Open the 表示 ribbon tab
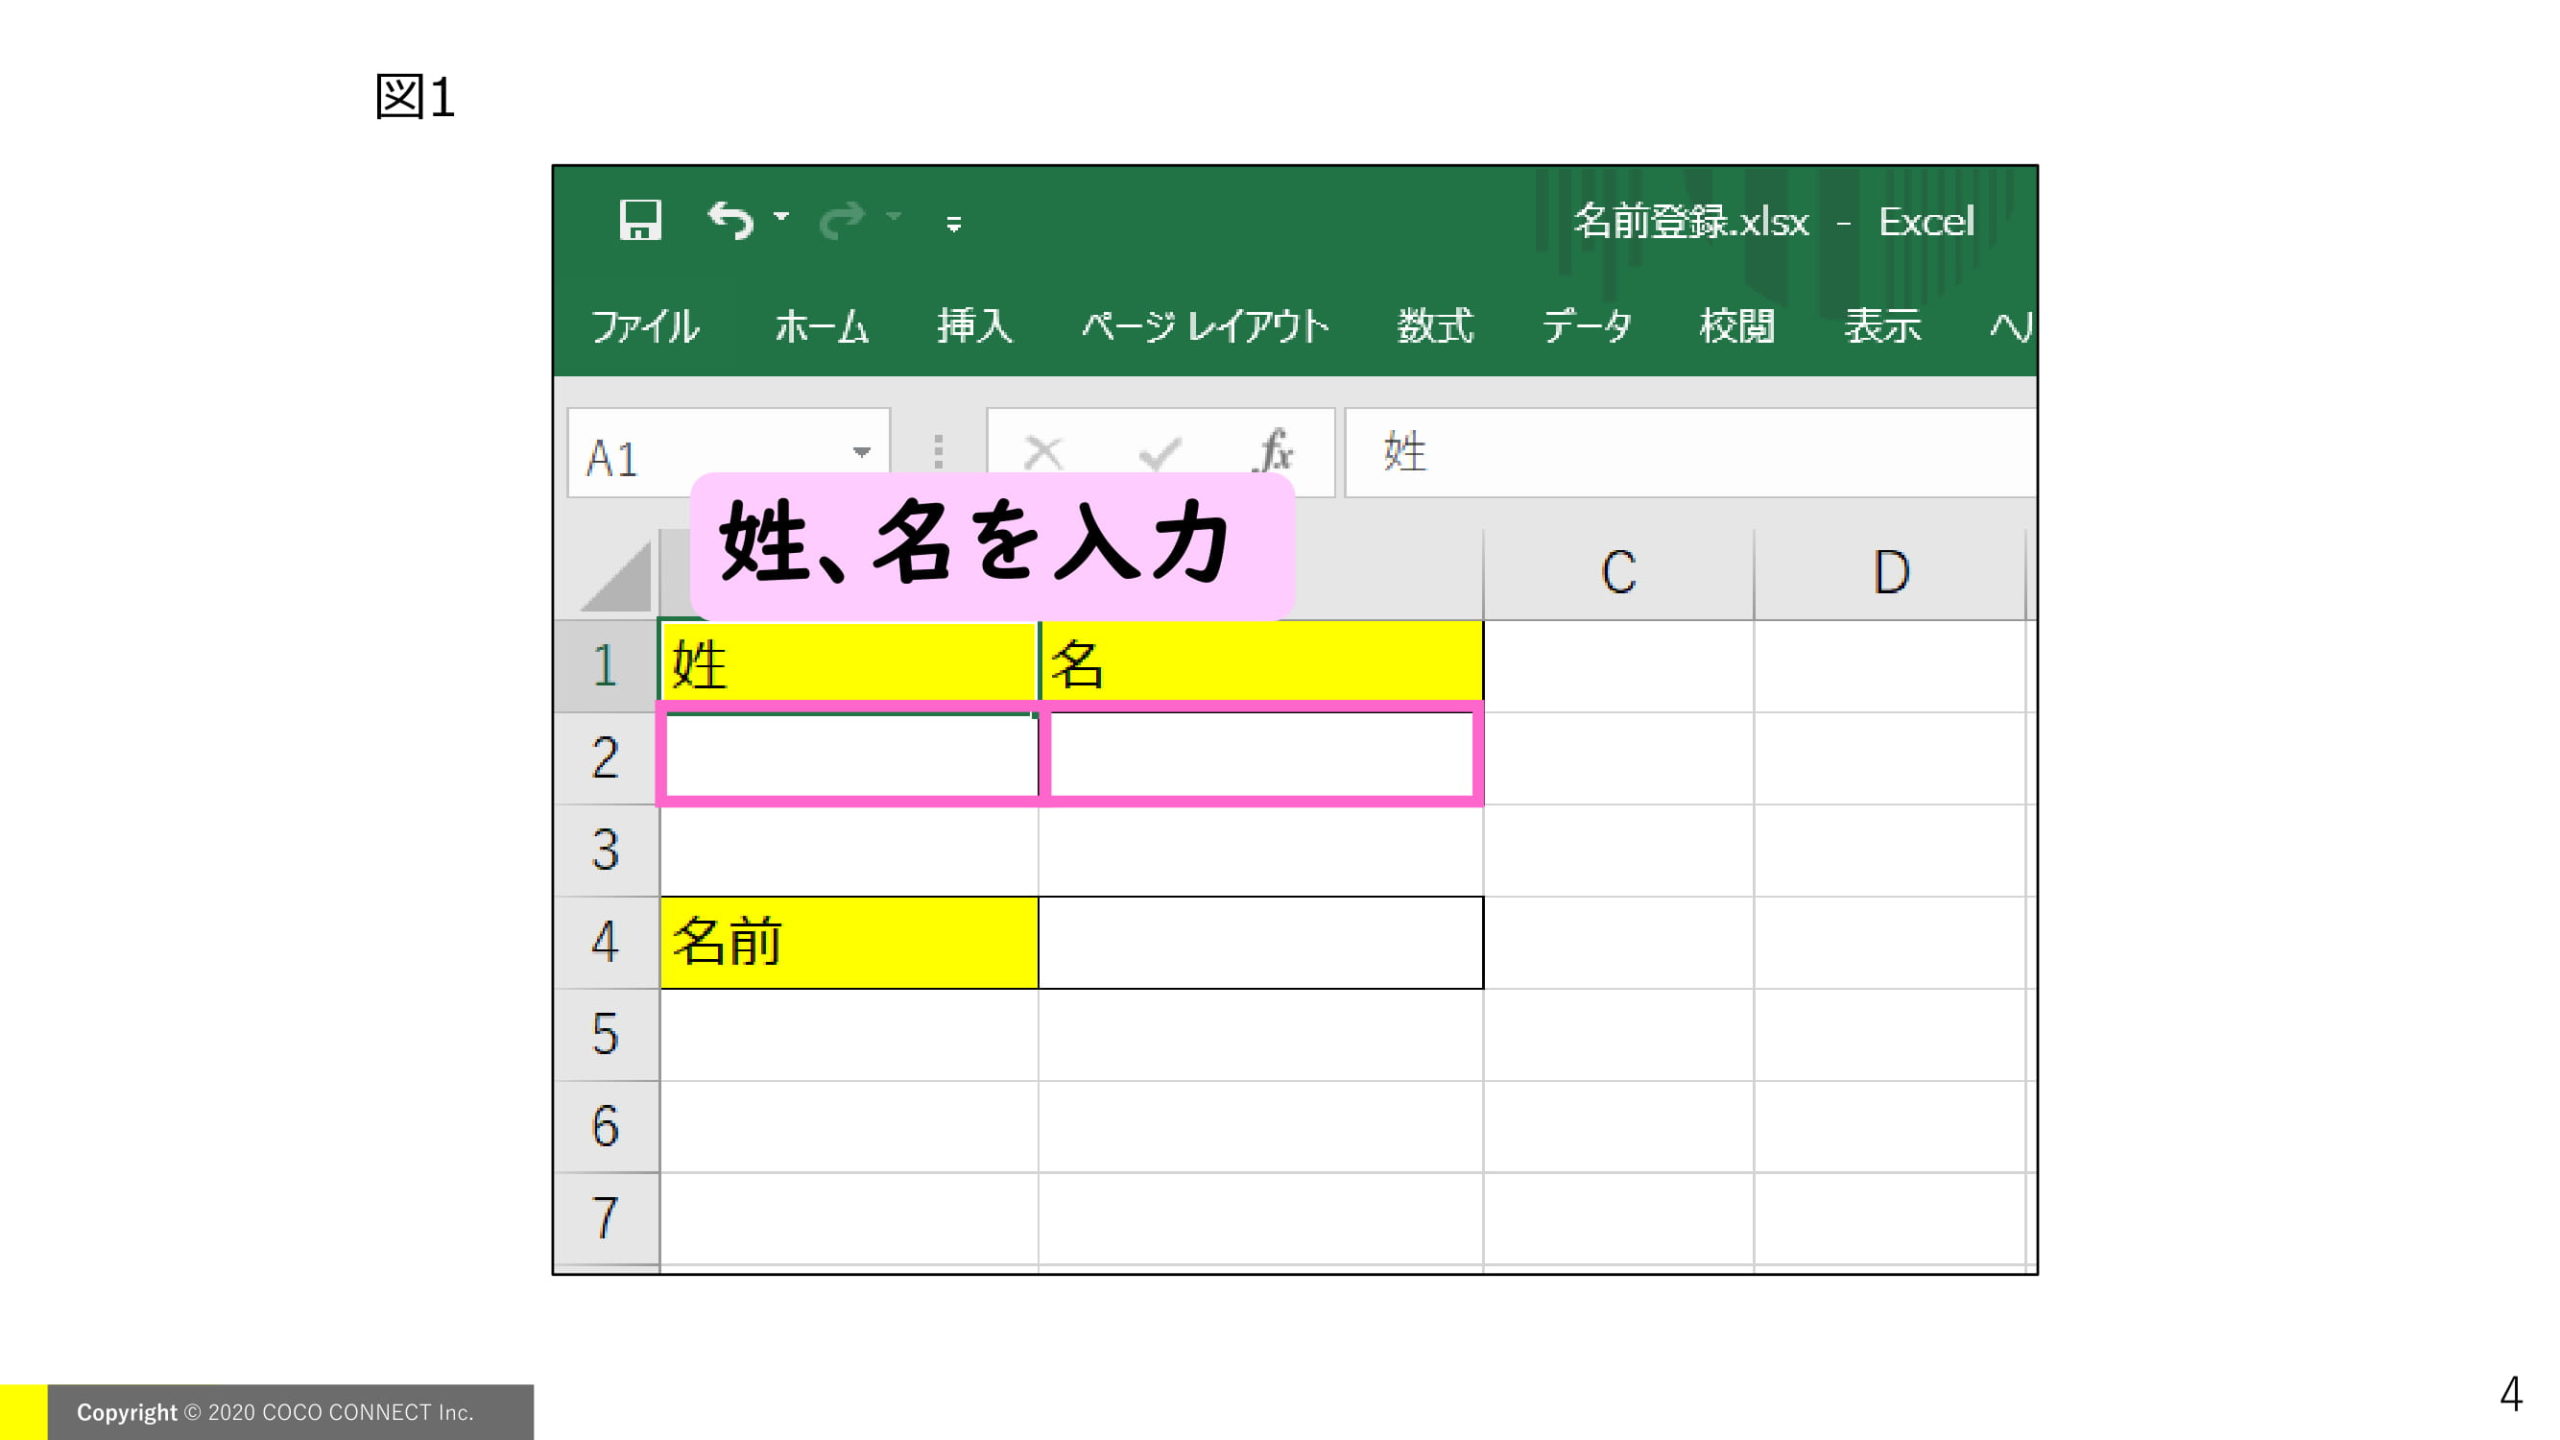Screen dimensions: 2560x1440 (x=1883, y=326)
